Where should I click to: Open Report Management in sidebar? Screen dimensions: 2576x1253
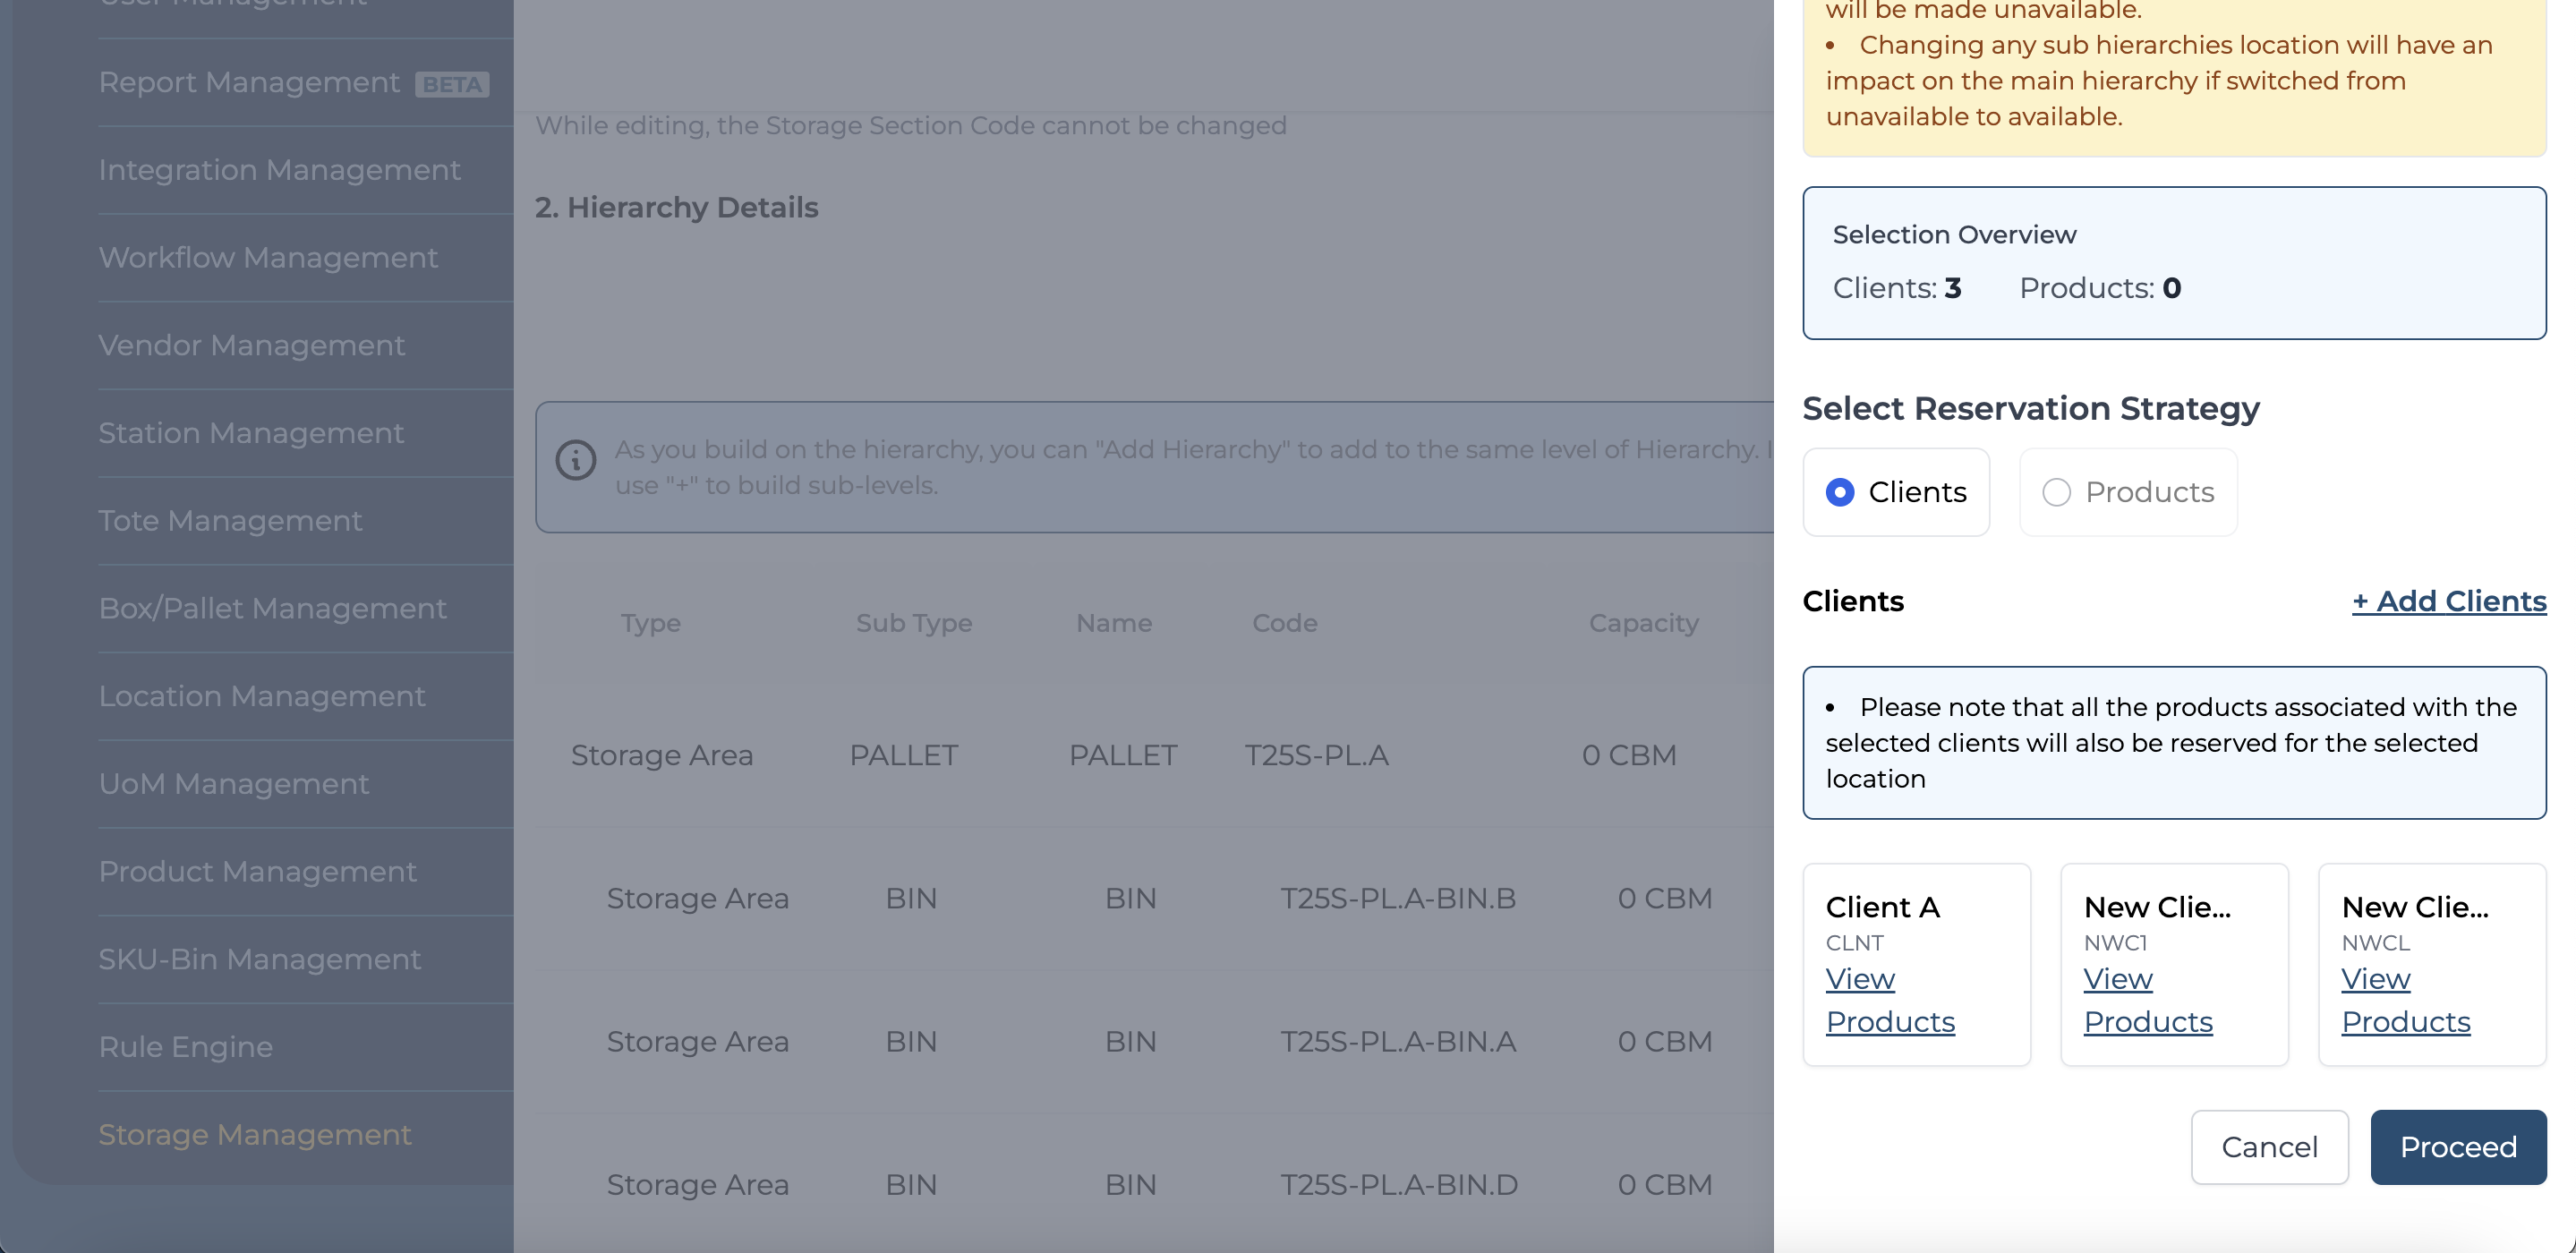coord(249,83)
